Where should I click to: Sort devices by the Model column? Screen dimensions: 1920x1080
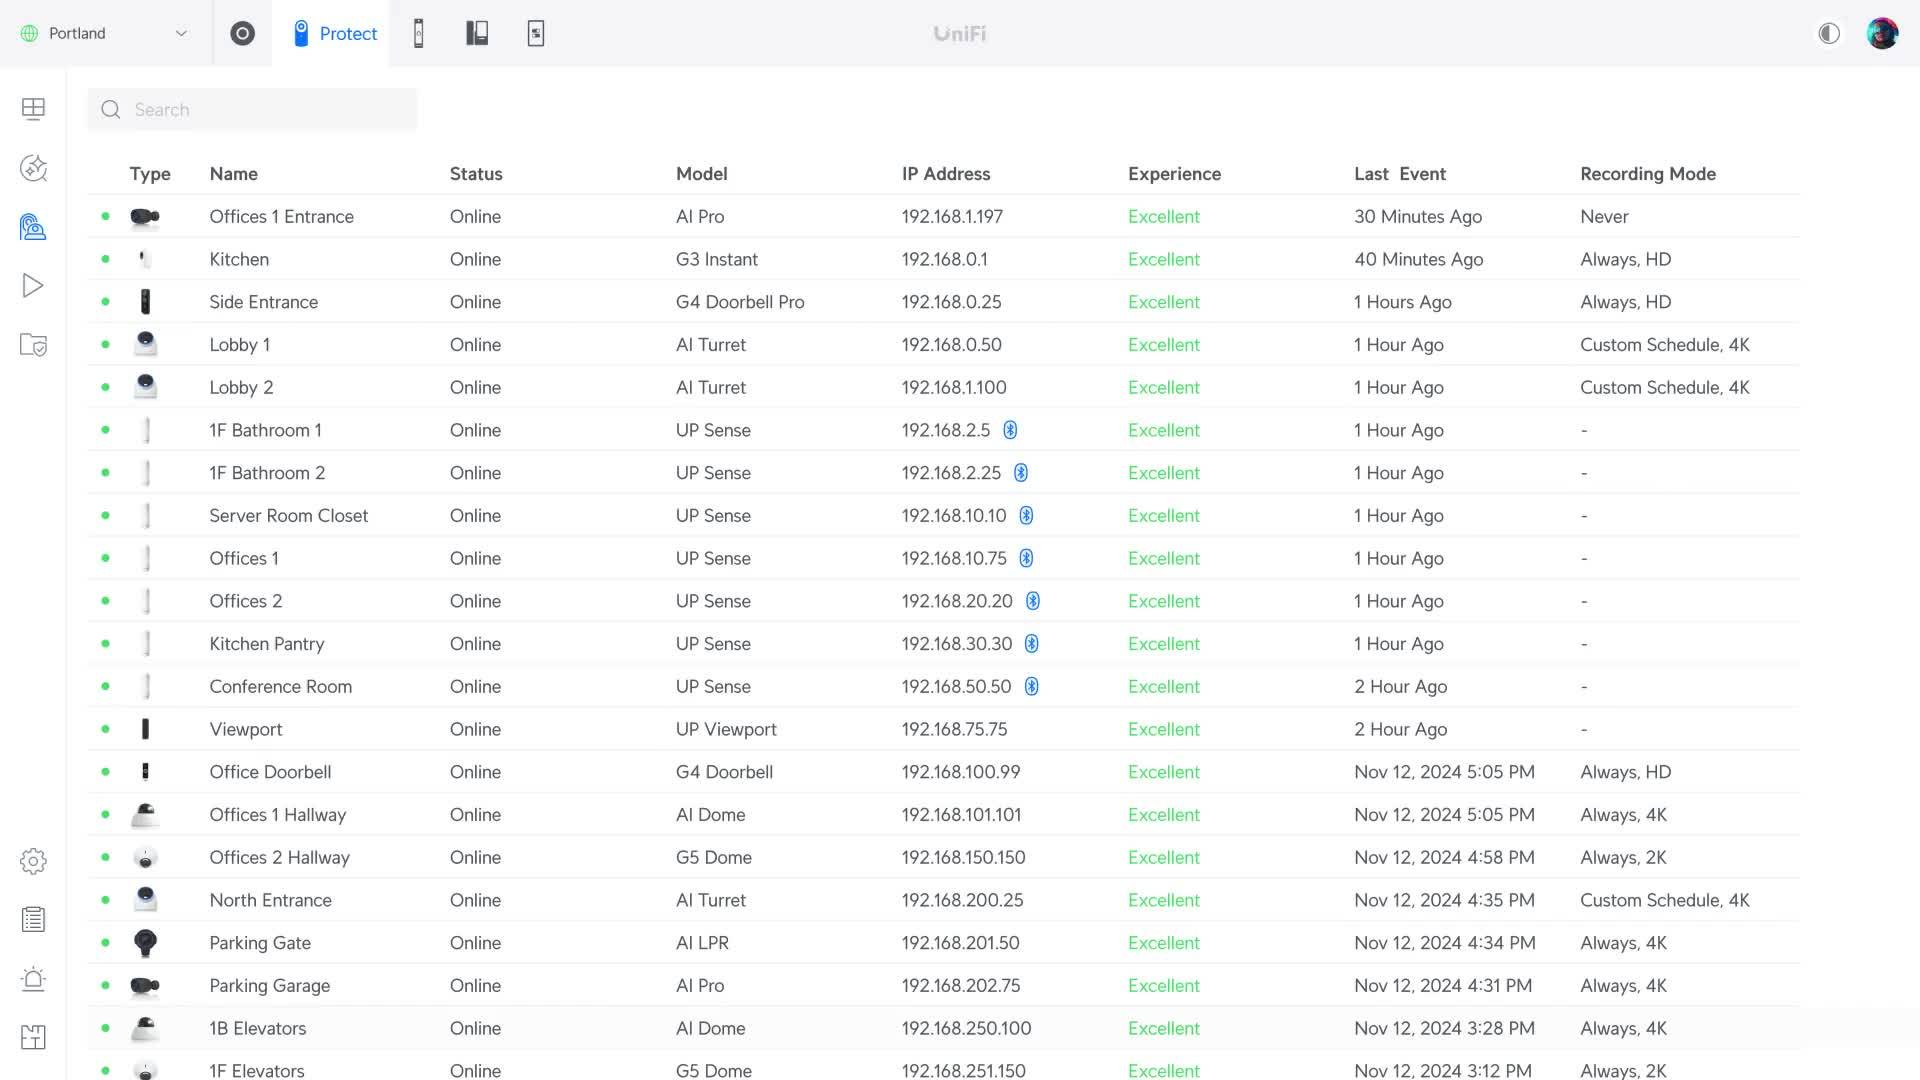(x=702, y=174)
